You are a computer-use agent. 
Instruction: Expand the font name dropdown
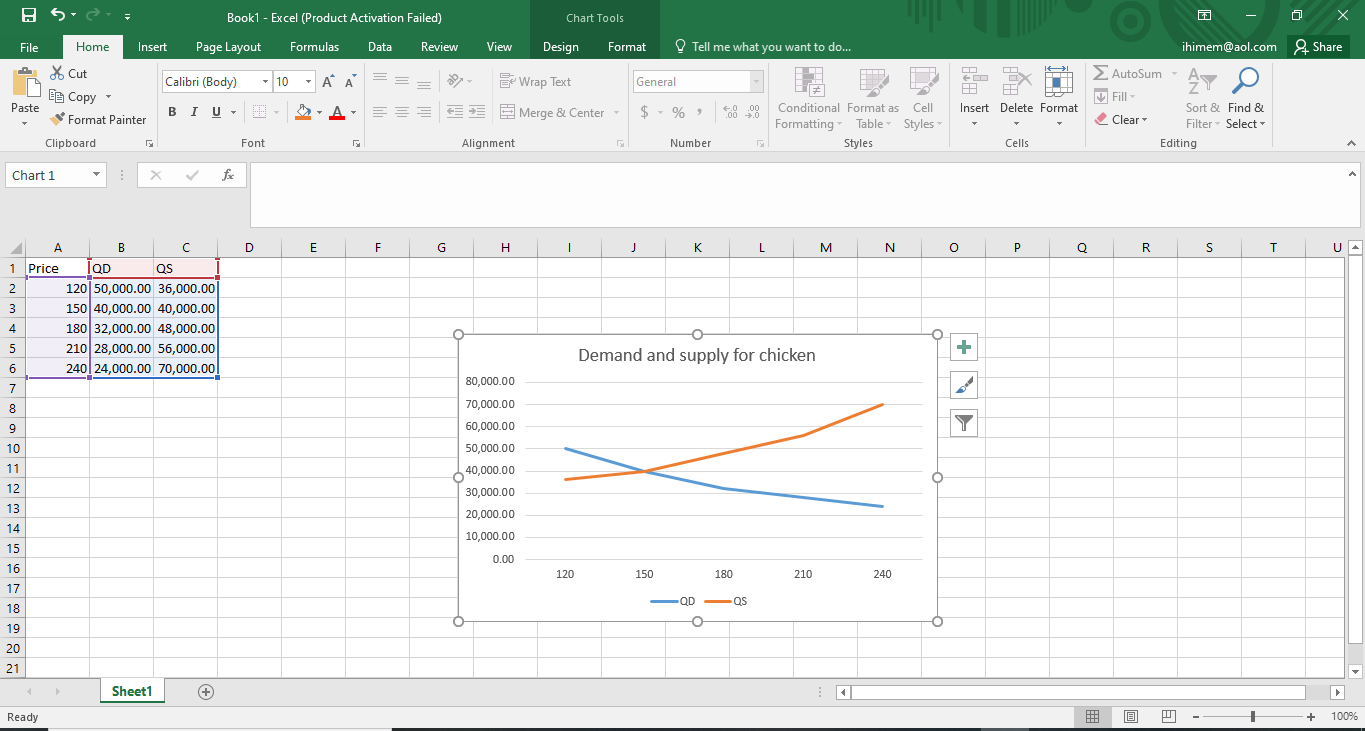(265, 82)
